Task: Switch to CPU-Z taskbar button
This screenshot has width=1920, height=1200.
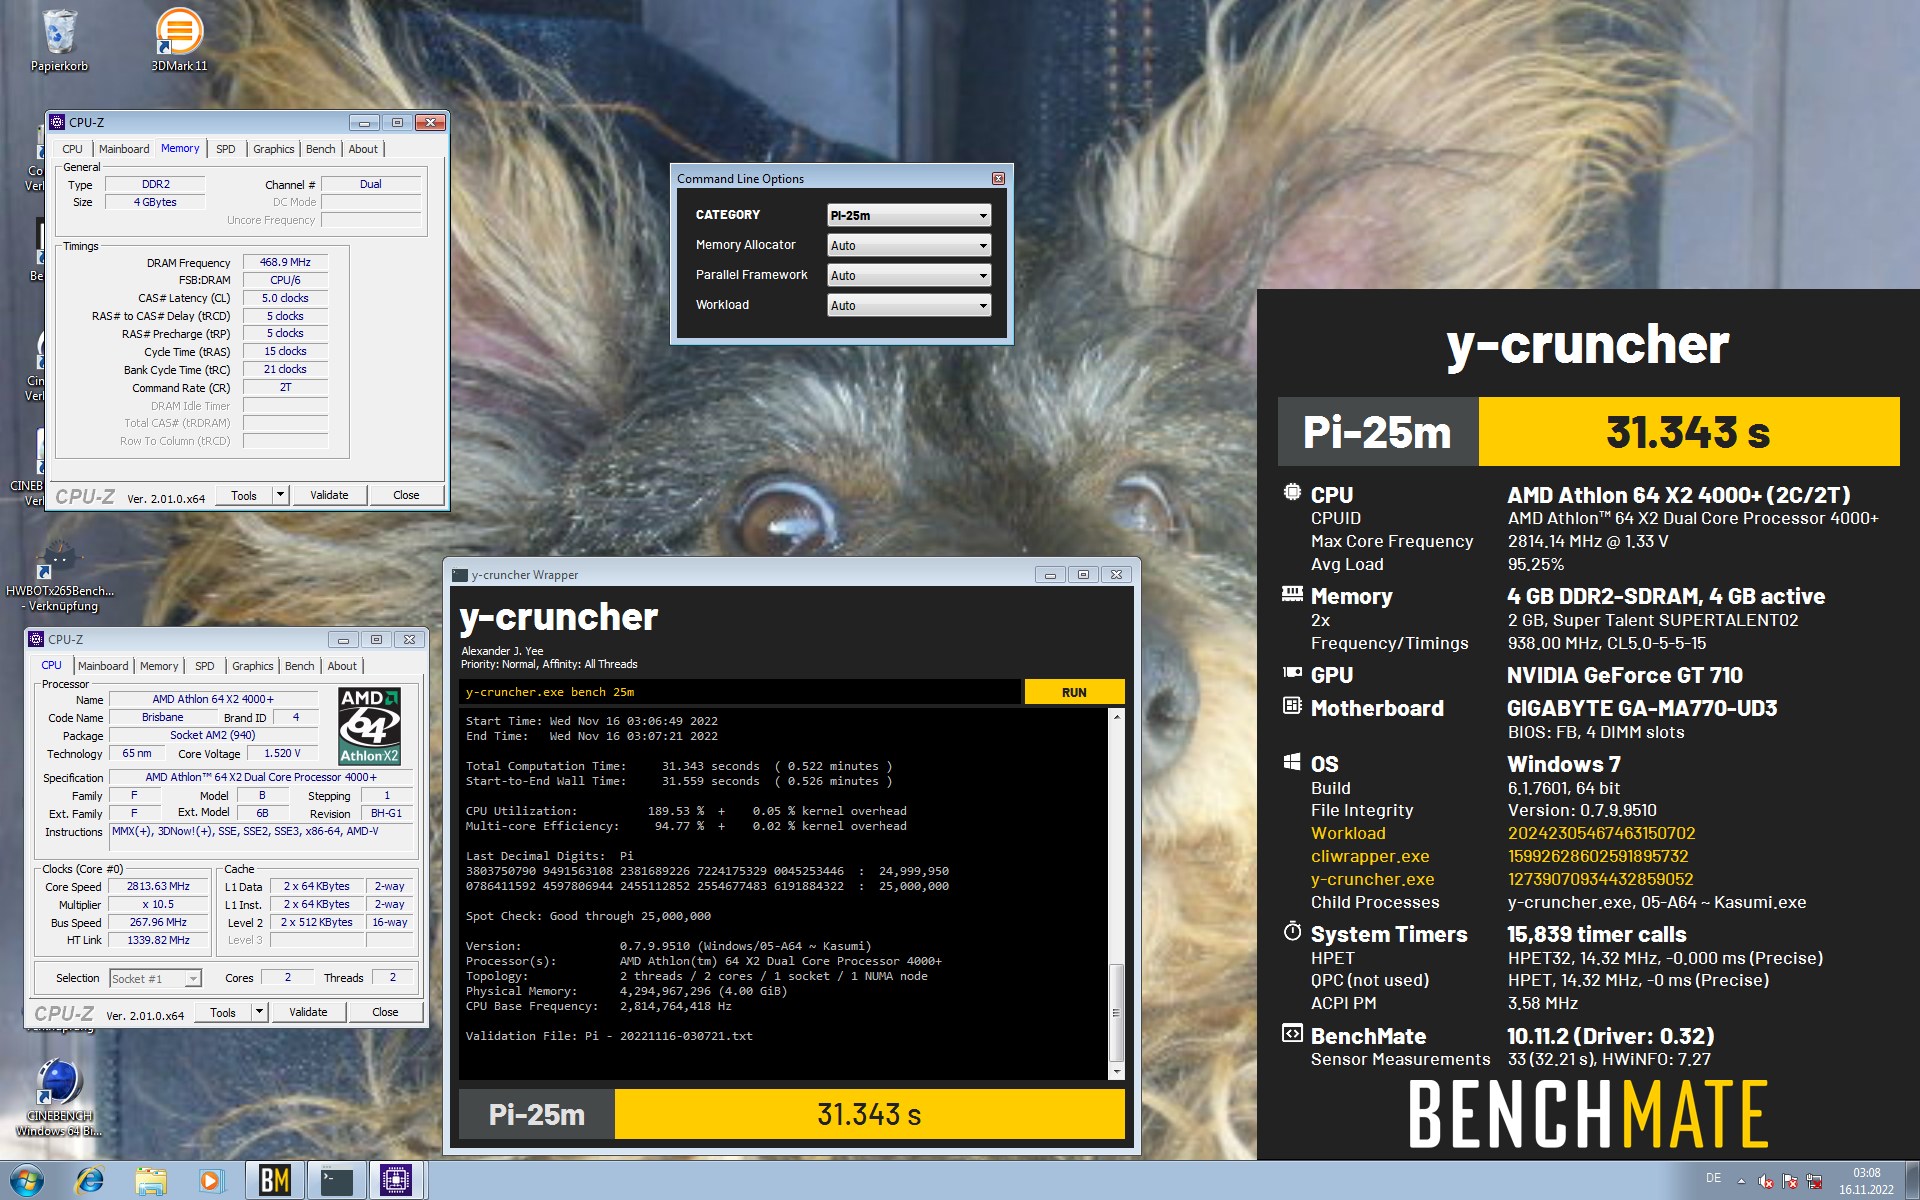Action: 396,1181
